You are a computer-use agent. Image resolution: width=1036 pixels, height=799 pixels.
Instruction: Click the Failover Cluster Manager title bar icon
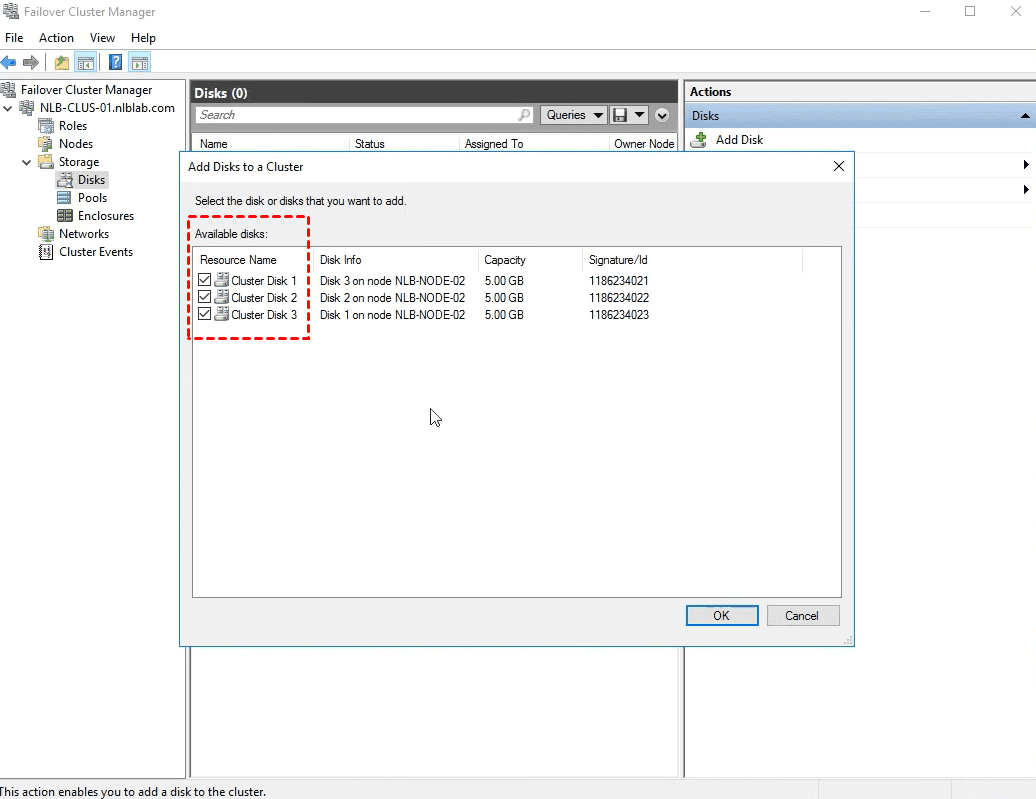point(11,11)
